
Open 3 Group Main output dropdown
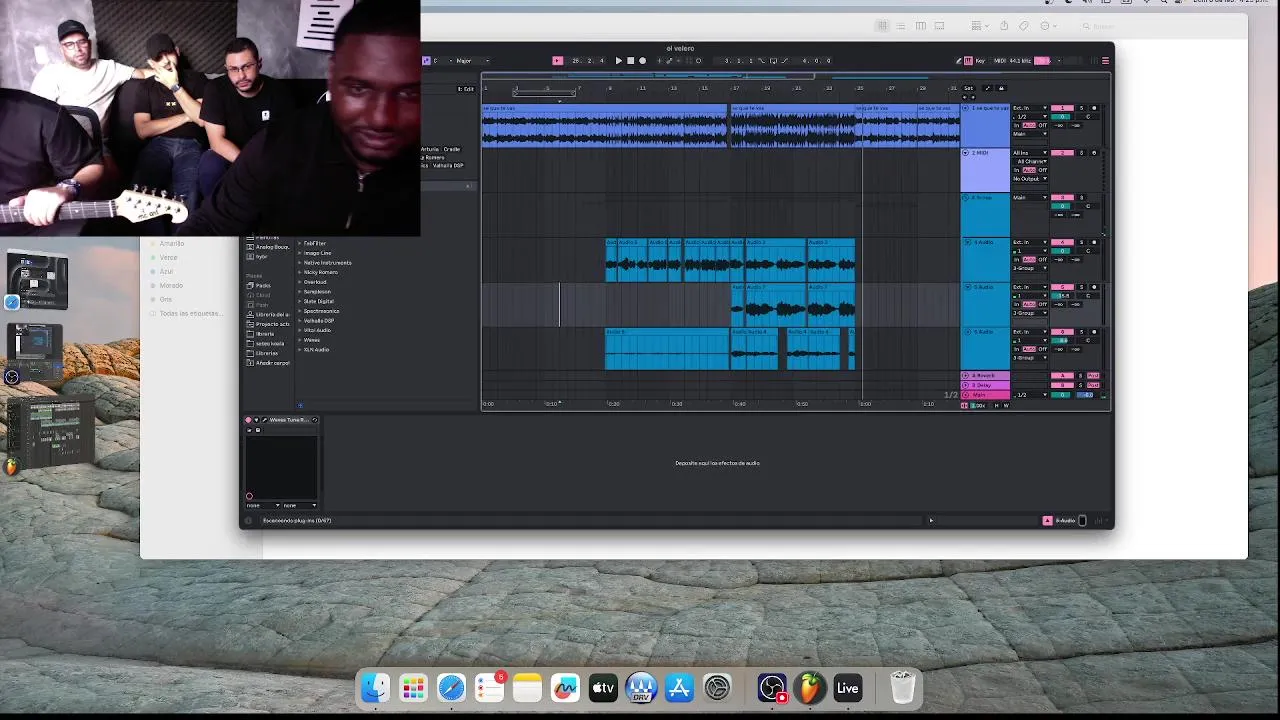coord(1030,198)
